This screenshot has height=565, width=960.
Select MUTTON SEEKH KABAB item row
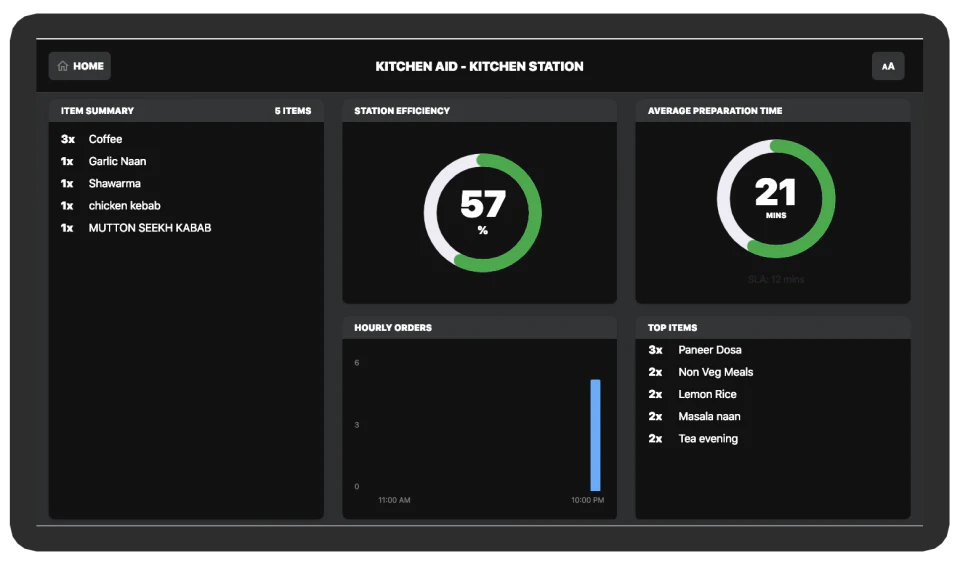tap(186, 228)
